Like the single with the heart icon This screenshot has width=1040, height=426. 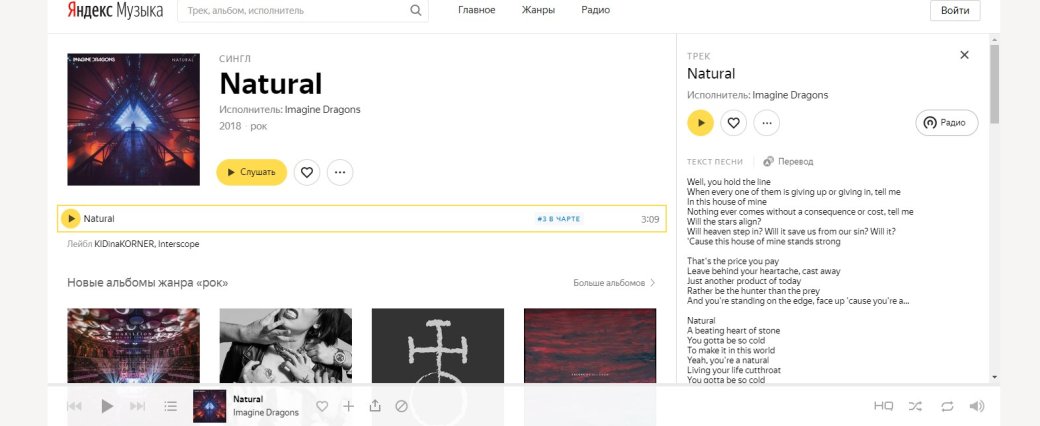[x=306, y=173]
